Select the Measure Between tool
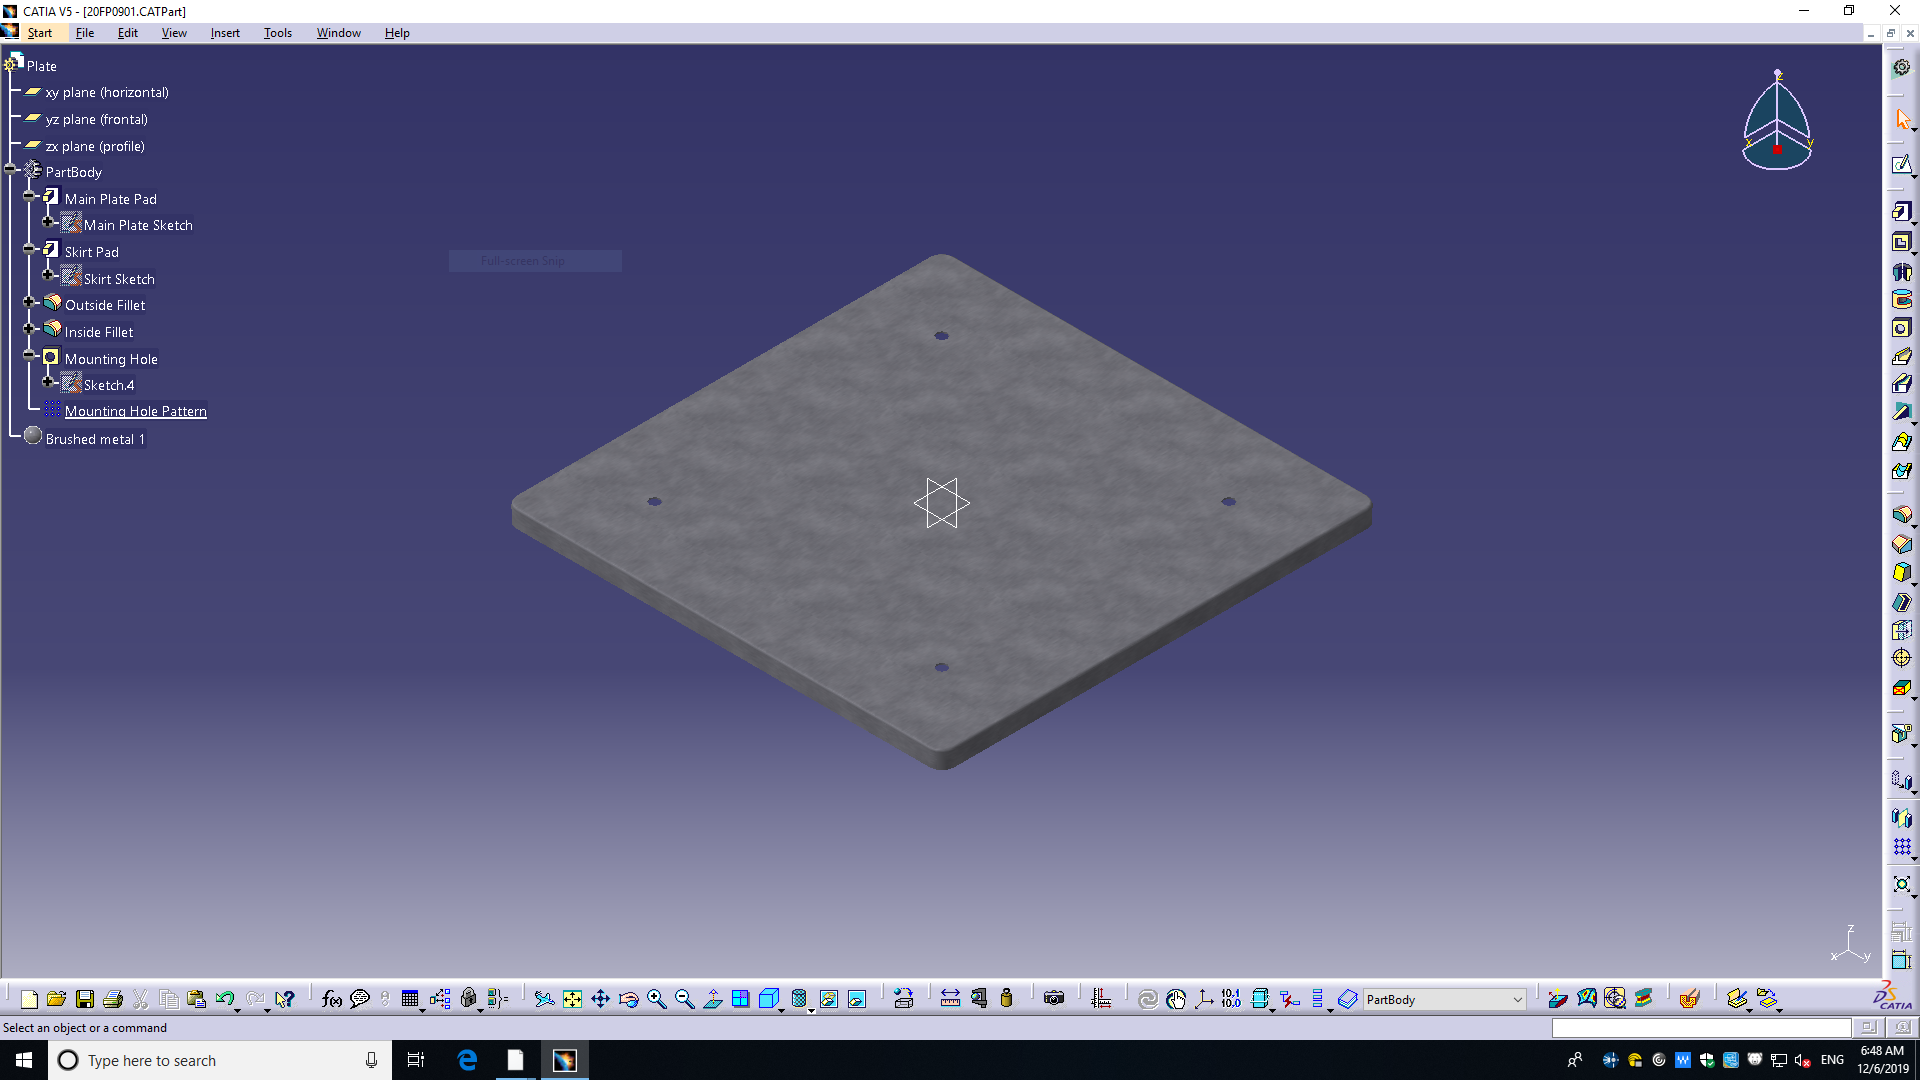The width and height of the screenshot is (1920, 1080). pos(950,999)
